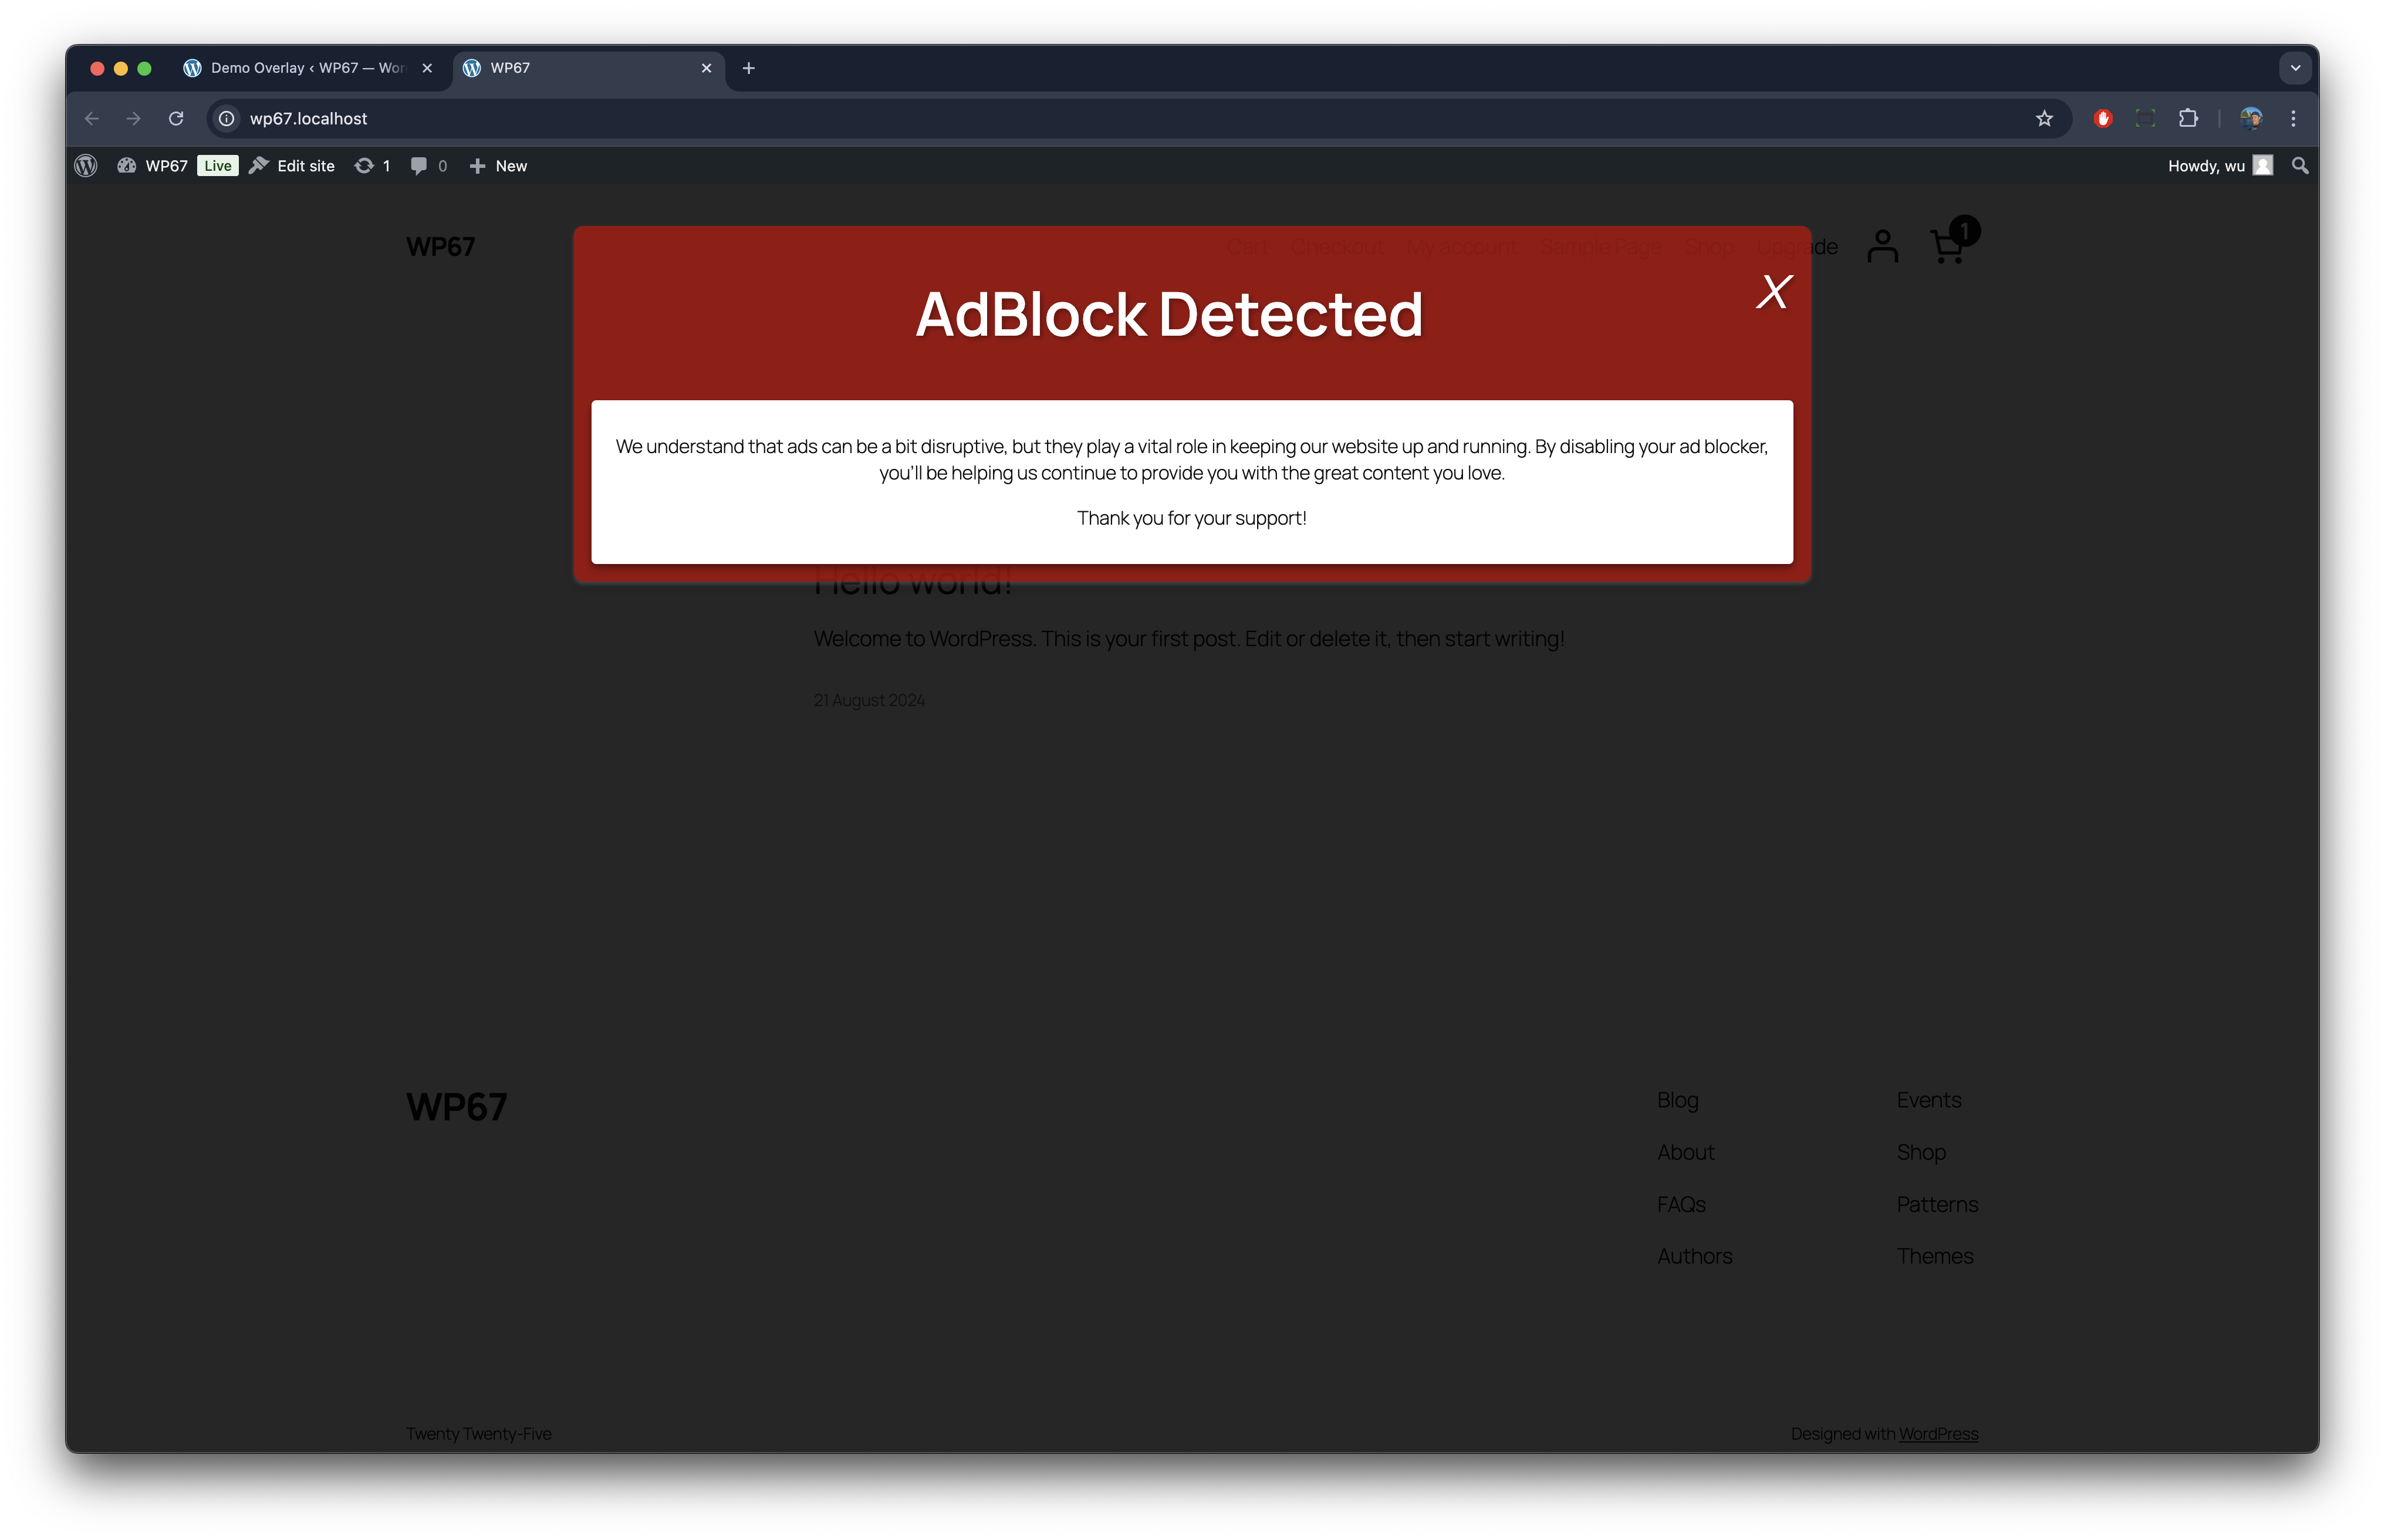
Task: Reload the page
Action: (176, 119)
